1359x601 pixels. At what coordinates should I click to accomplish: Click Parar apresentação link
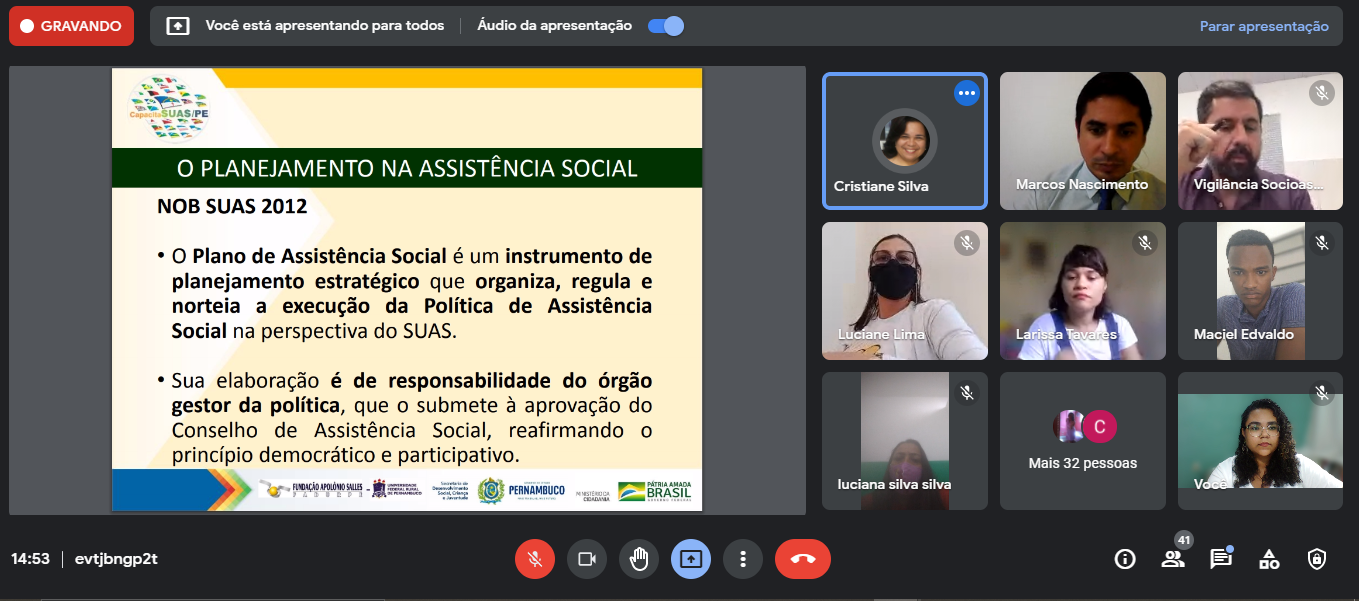(x=1264, y=26)
